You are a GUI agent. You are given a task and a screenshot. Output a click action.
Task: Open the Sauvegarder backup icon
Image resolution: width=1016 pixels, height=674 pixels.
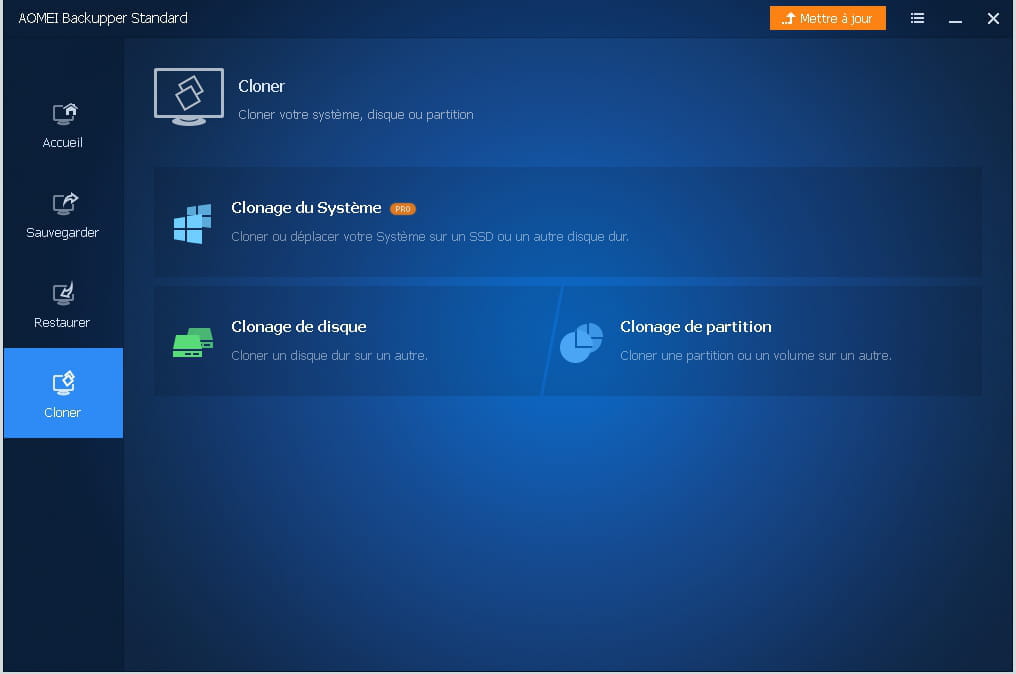64,204
